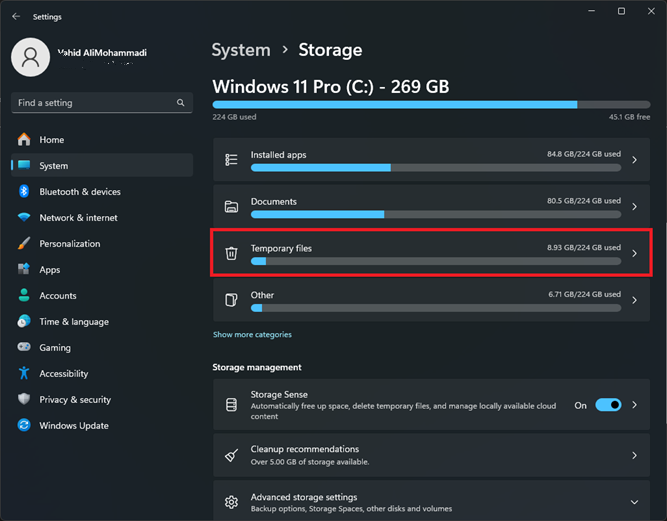Click Over 5.00 GB of storage available text
This screenshot has height=521, width=667.
(310, 462)
